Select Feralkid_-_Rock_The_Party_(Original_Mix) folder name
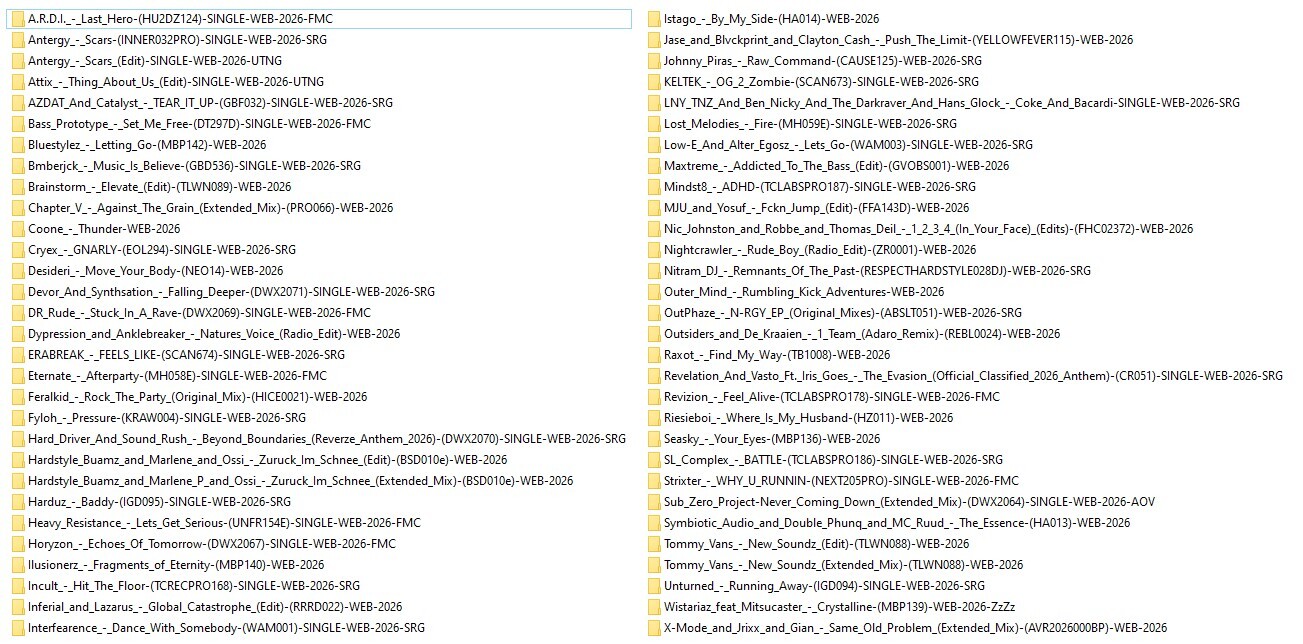This screenshot has height=644, width=1303. [x=197, y=397]
